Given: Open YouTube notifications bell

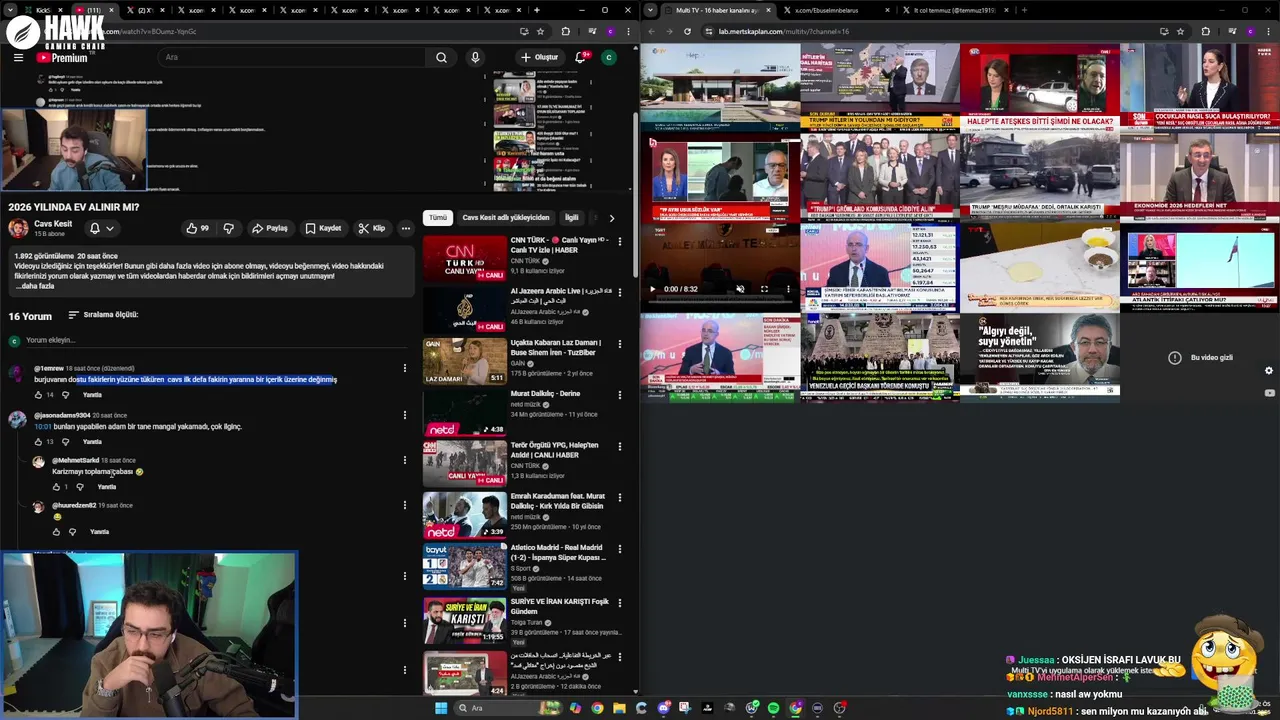Looking at the screenshot, I should 580,57.
